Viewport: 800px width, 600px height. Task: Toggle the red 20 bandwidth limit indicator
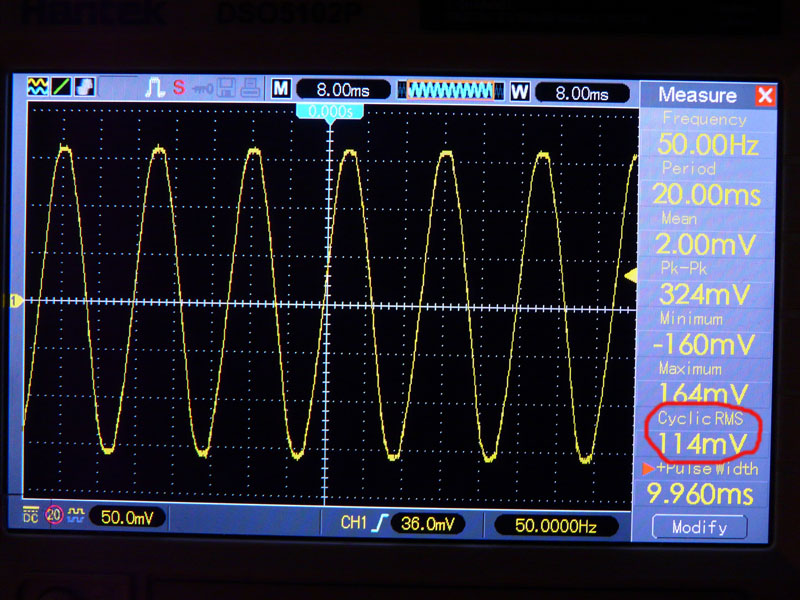pos(53,516)
